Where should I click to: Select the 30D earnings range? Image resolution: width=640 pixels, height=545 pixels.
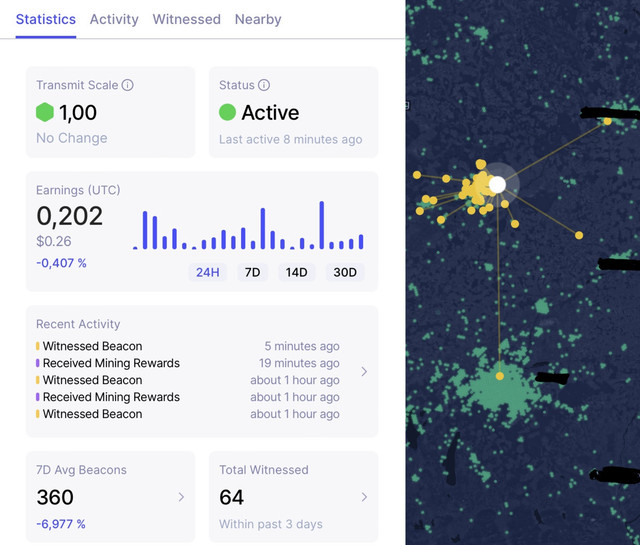(345, 272)
